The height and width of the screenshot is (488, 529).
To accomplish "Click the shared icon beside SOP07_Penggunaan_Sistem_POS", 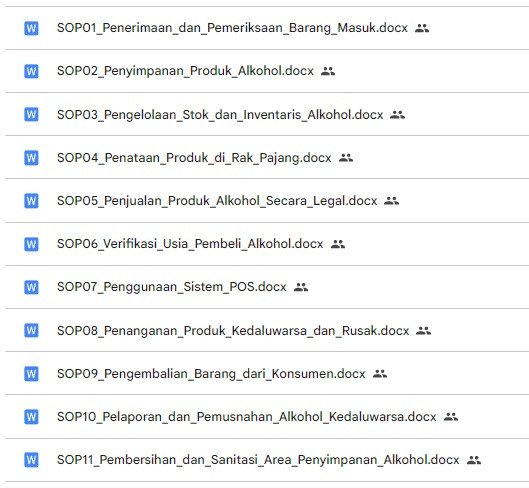I will [301, 287].
